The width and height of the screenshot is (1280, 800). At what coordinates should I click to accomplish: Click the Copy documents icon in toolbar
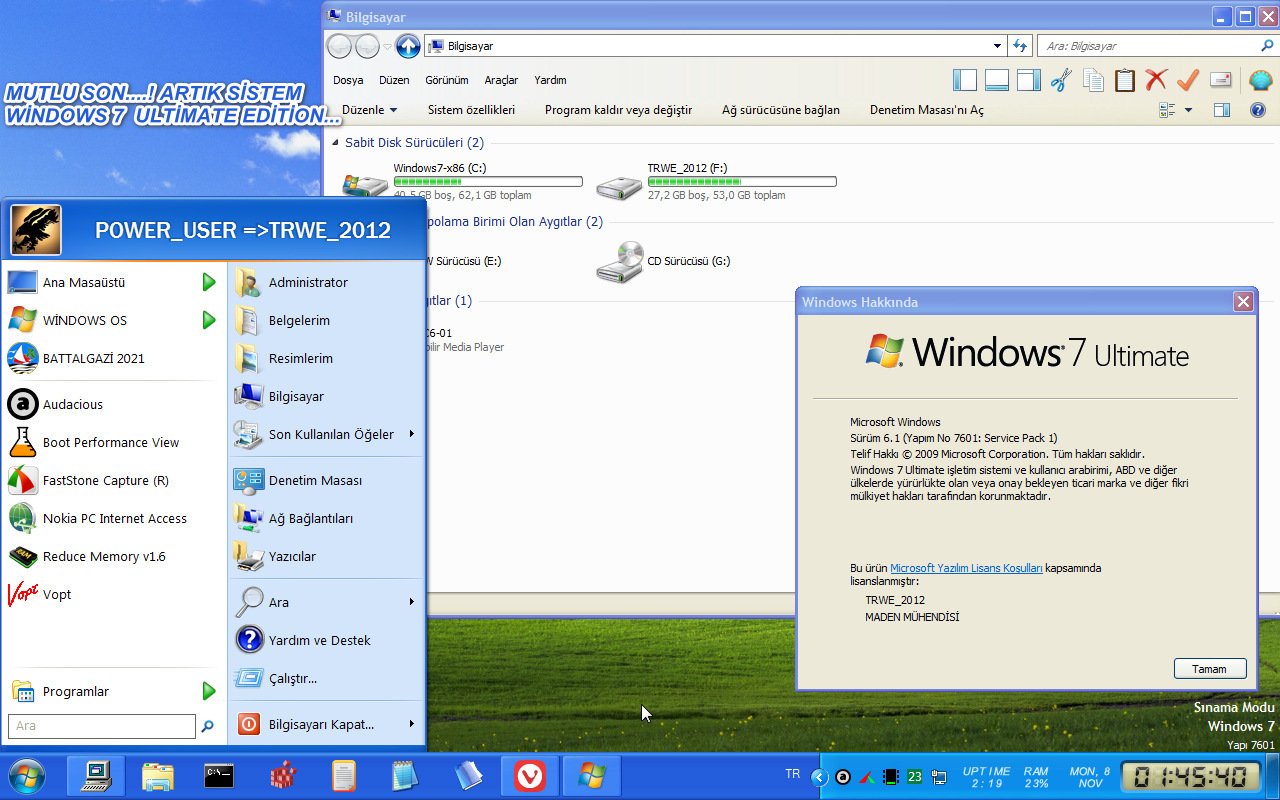1093,80
